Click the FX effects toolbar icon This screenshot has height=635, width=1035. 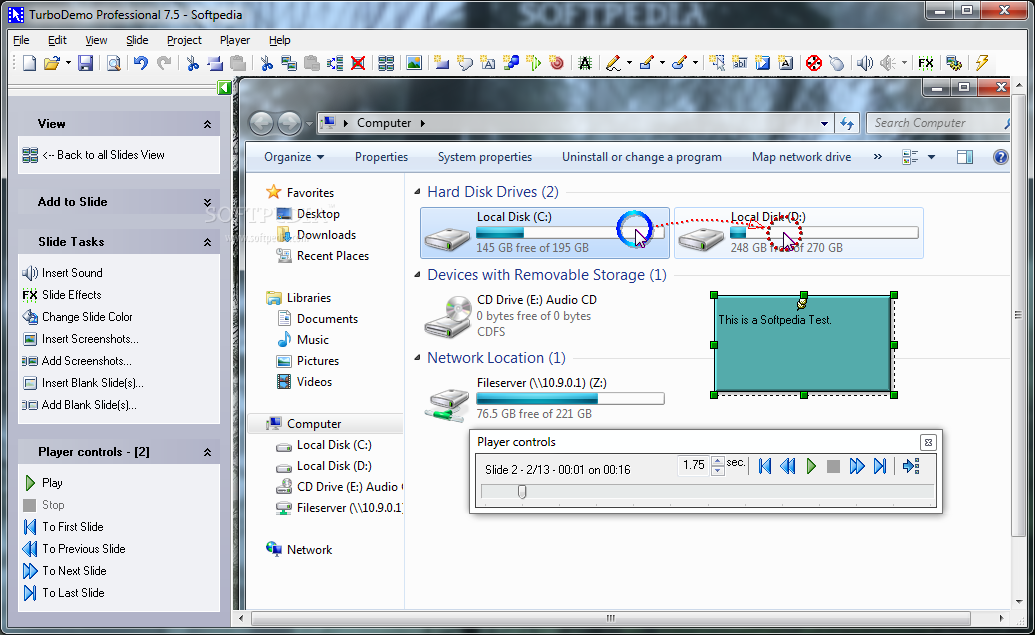click(925, 63)
